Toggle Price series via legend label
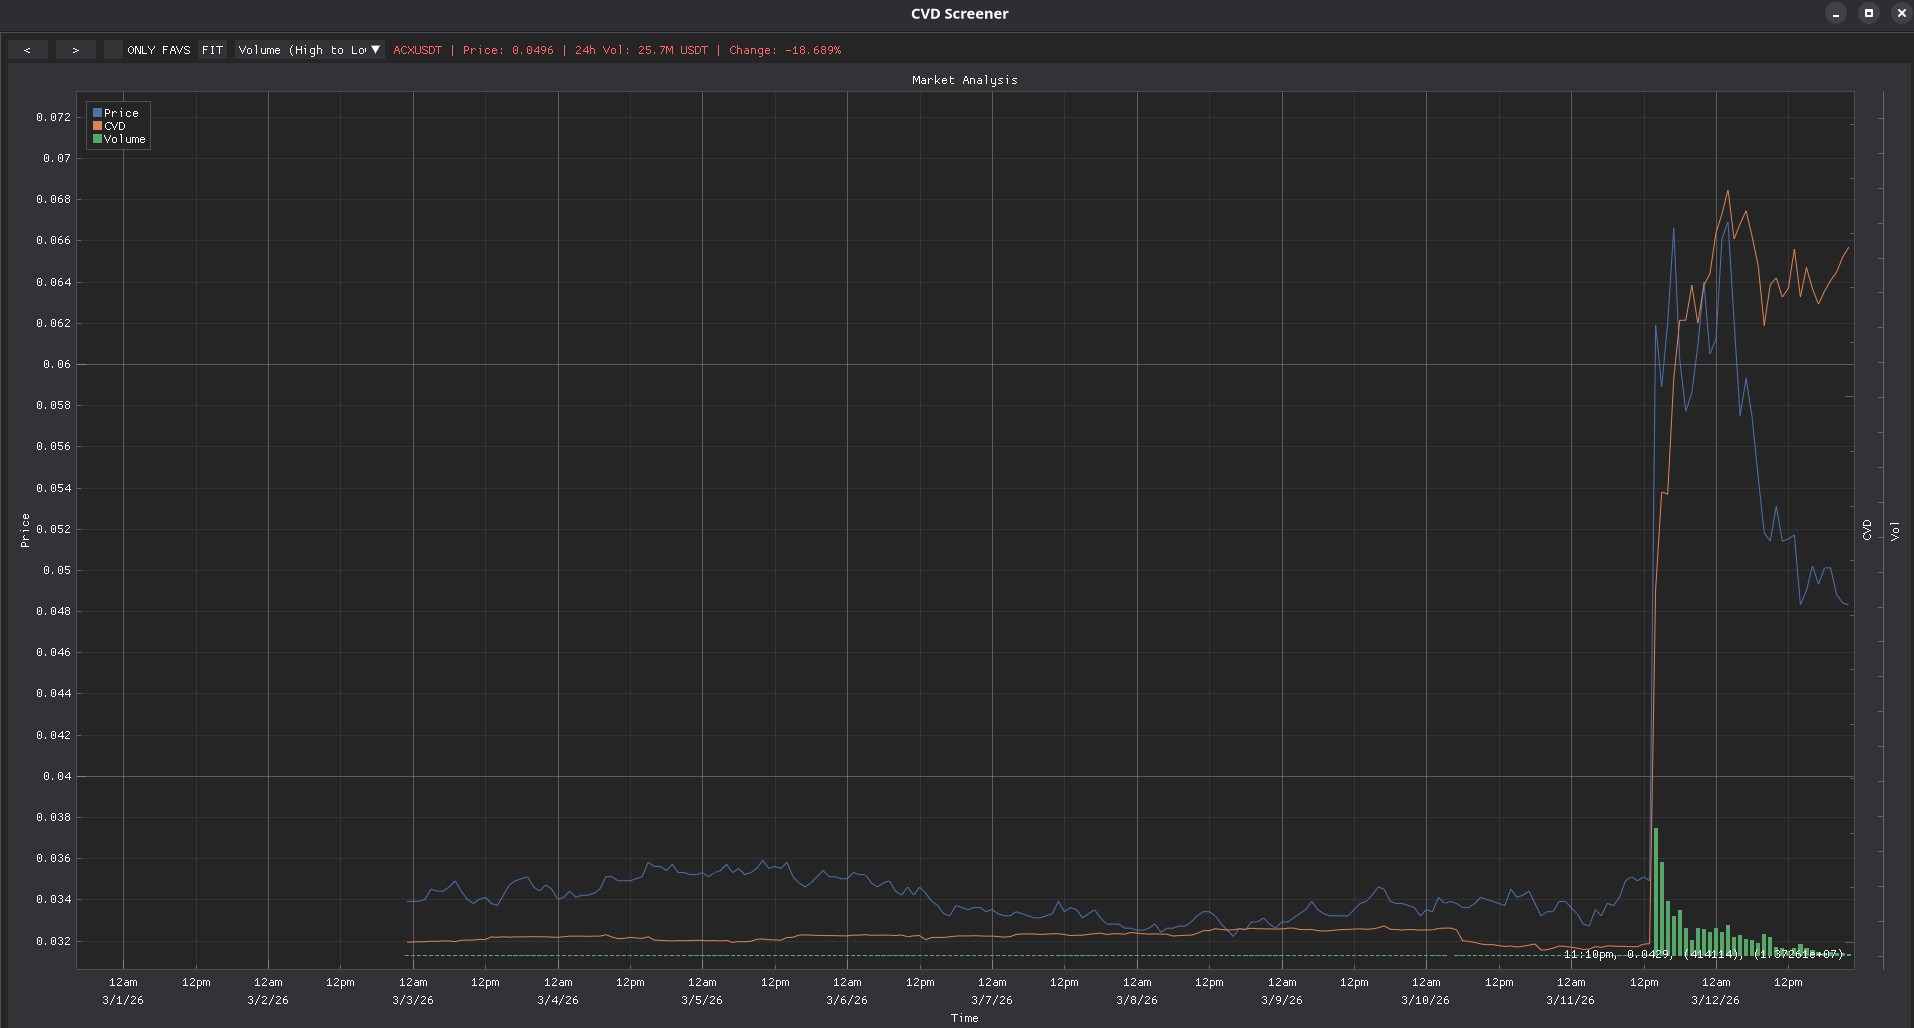Screen dimensions: 1914x1028 [121, 113]
